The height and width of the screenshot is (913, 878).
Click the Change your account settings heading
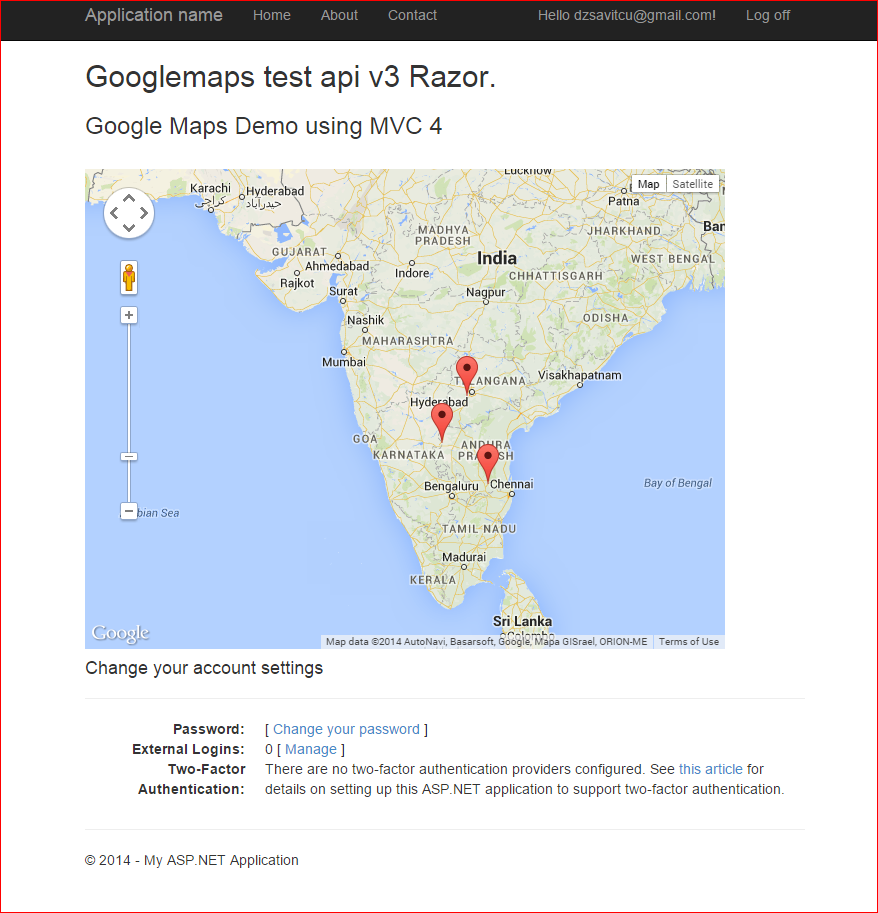pyautogui.click(x=204, y=667)
